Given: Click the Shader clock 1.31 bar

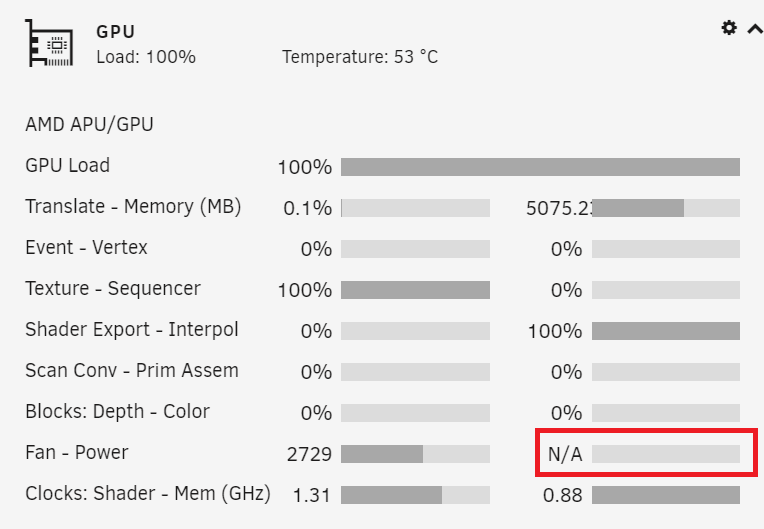Looking at the screenshot, I should [416, 495].
